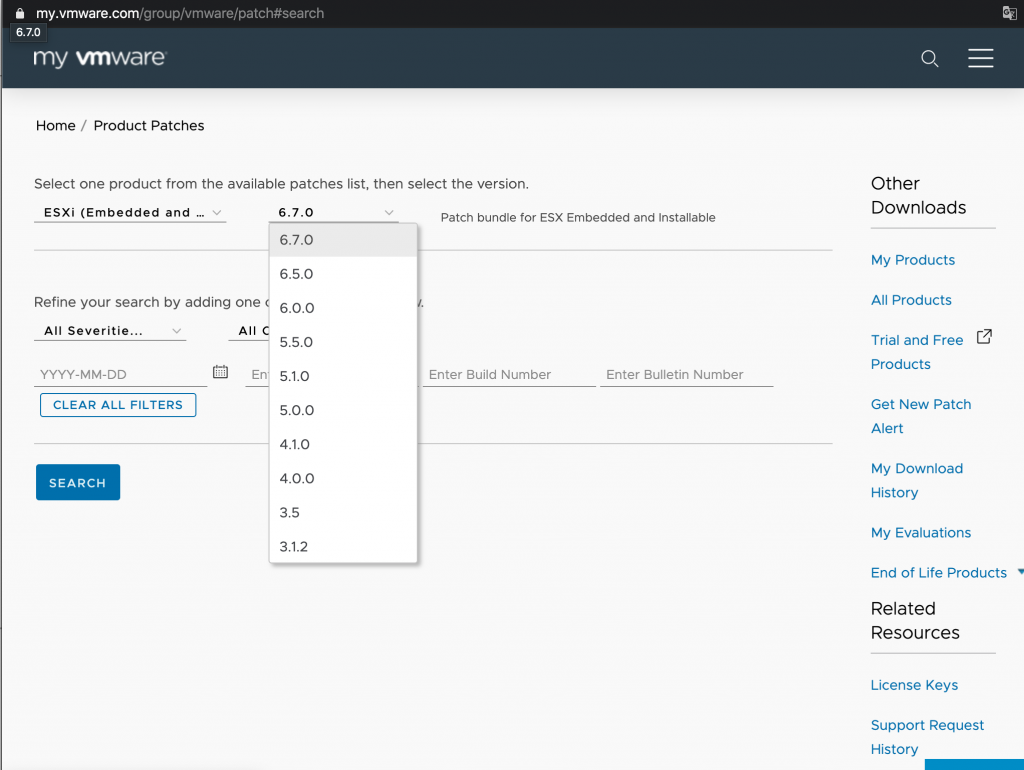Focus the Enter Build Number field
The width and height of the screenshot is (1024, 770).
pyautogui.click(x=509, y=374)
